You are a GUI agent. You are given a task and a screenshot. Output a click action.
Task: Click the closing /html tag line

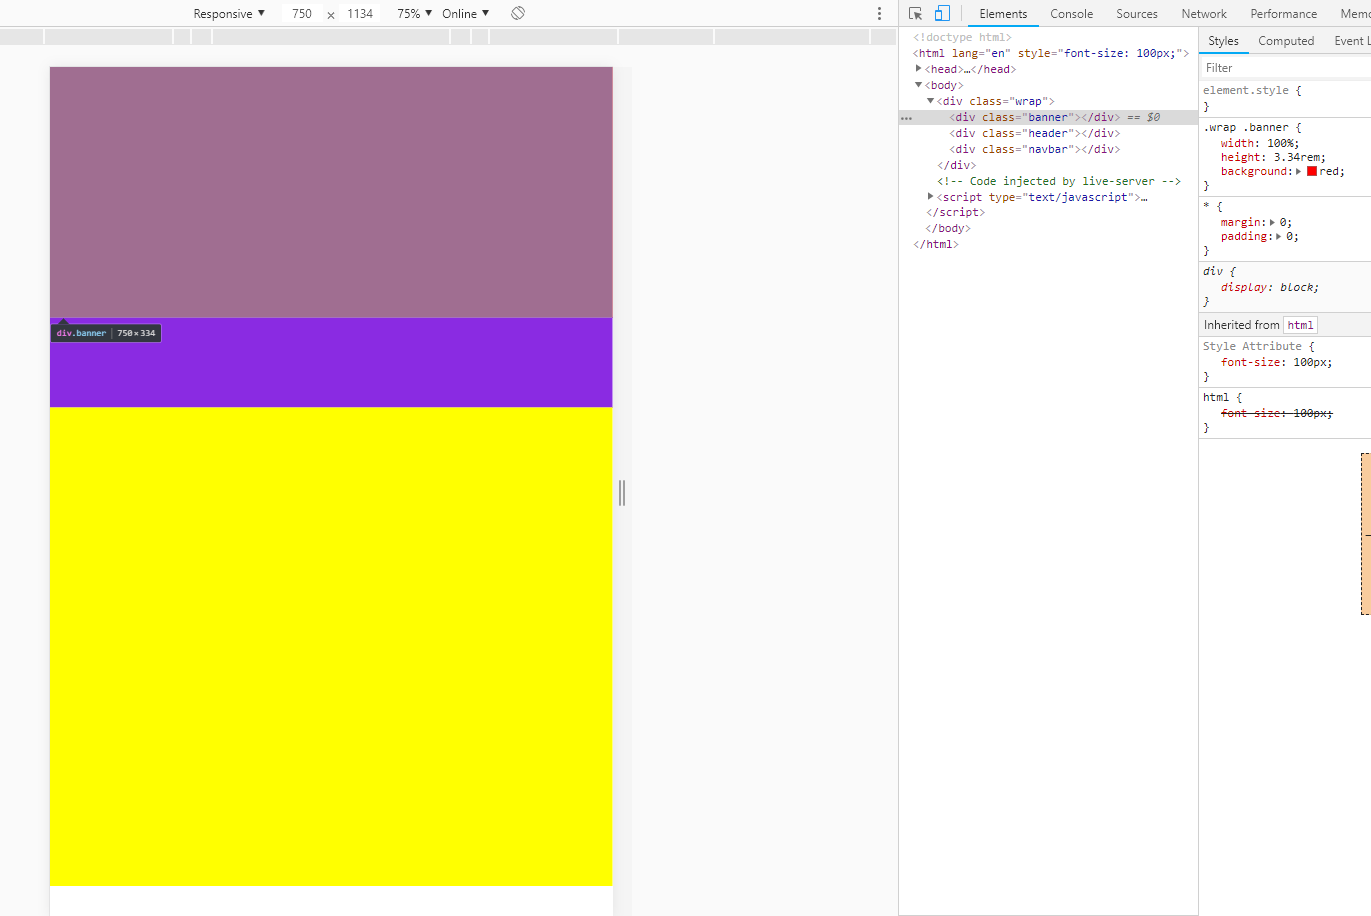(x=936, y=244)
